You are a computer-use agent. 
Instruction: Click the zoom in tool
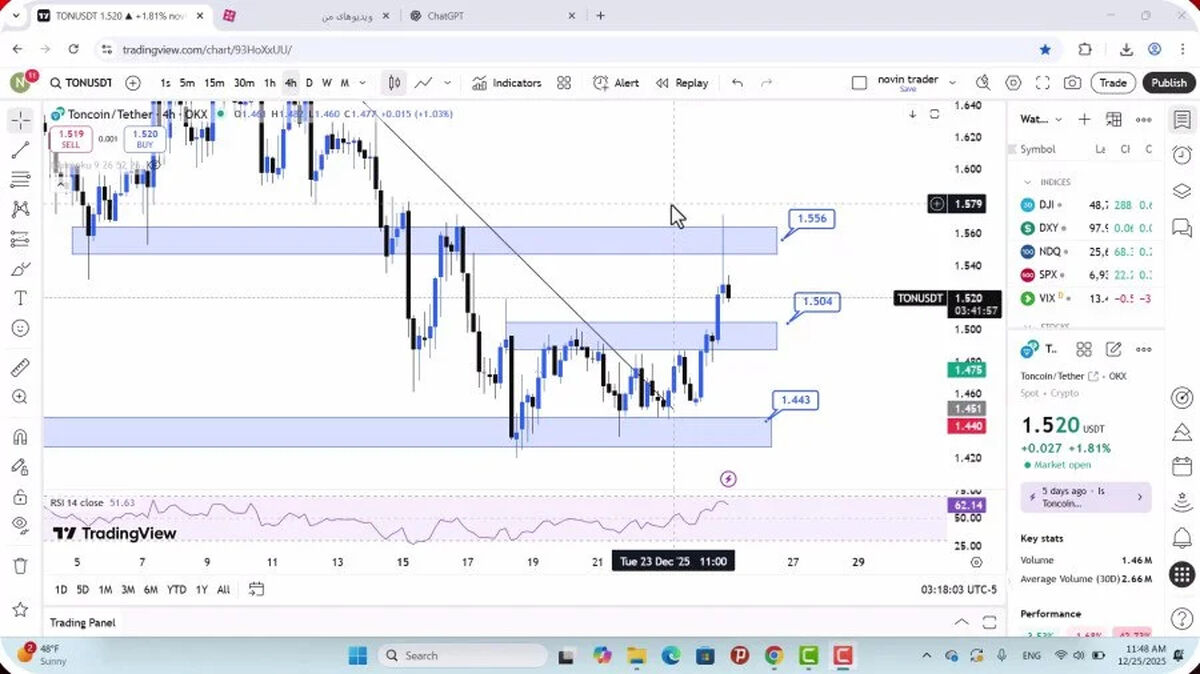click(x=20, y=397)
